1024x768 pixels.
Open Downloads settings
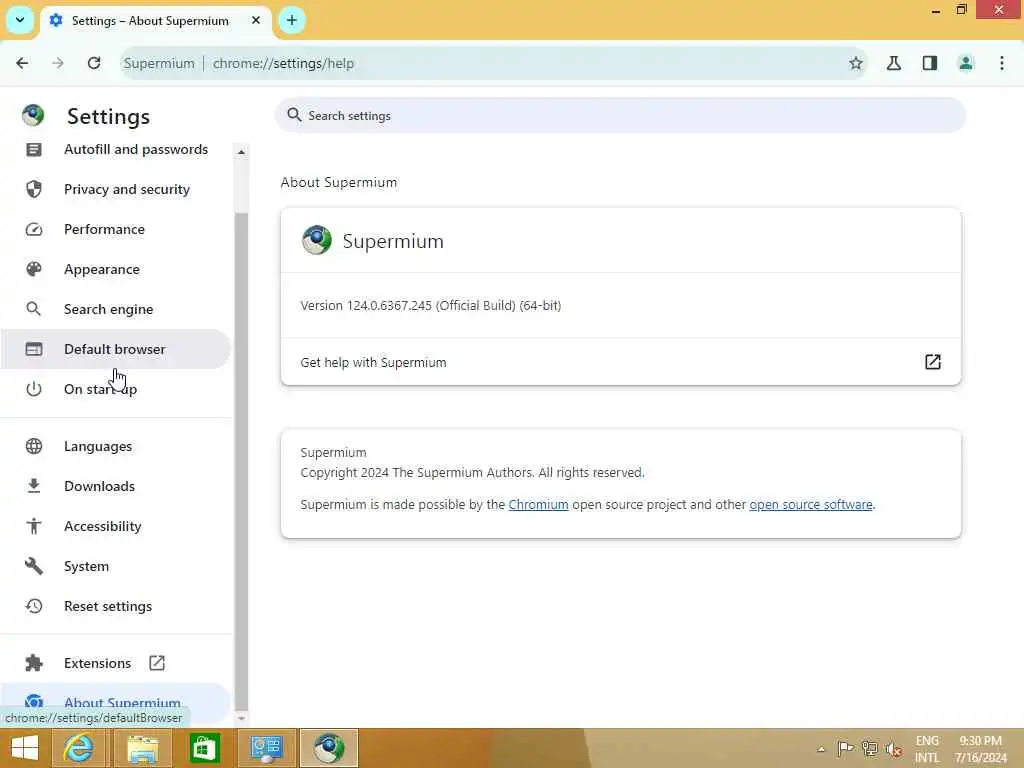116,486
